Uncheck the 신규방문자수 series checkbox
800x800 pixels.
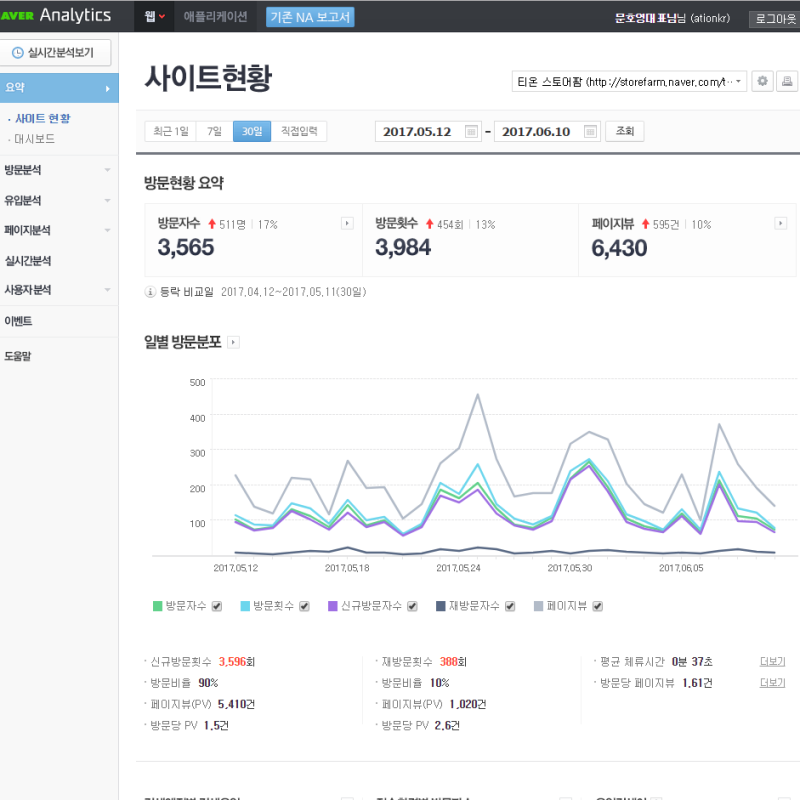pos(412,606)
